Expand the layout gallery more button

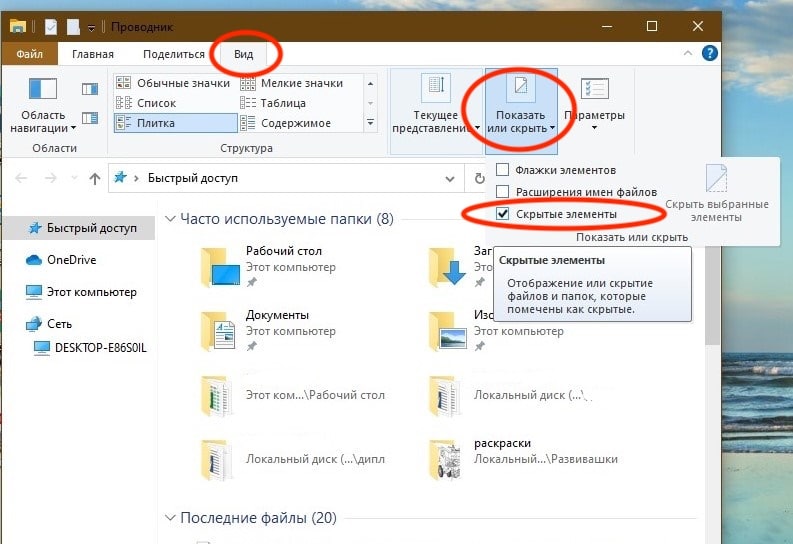pos(370,123)
